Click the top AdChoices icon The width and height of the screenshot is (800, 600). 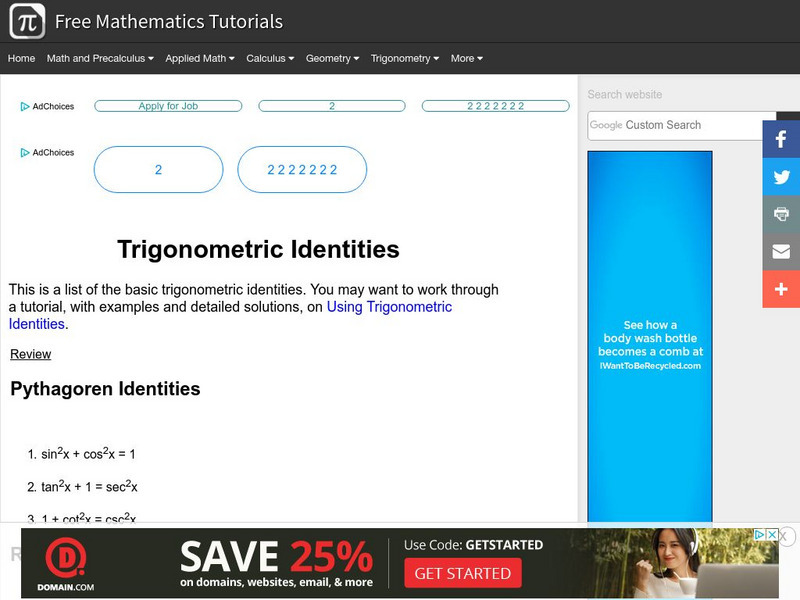pyautogui.click(x=24, y=107)
